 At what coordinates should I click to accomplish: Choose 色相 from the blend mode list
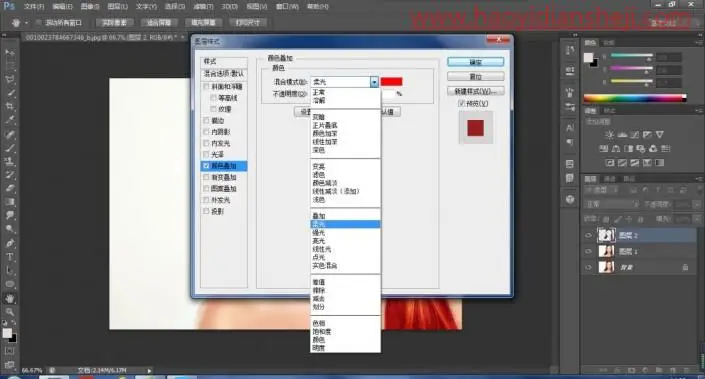coord(318,323)
